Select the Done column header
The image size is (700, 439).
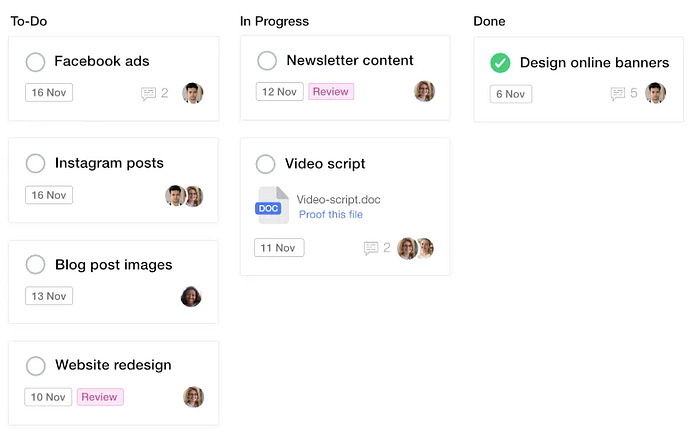pyautogui.click(x=489, y=21)
